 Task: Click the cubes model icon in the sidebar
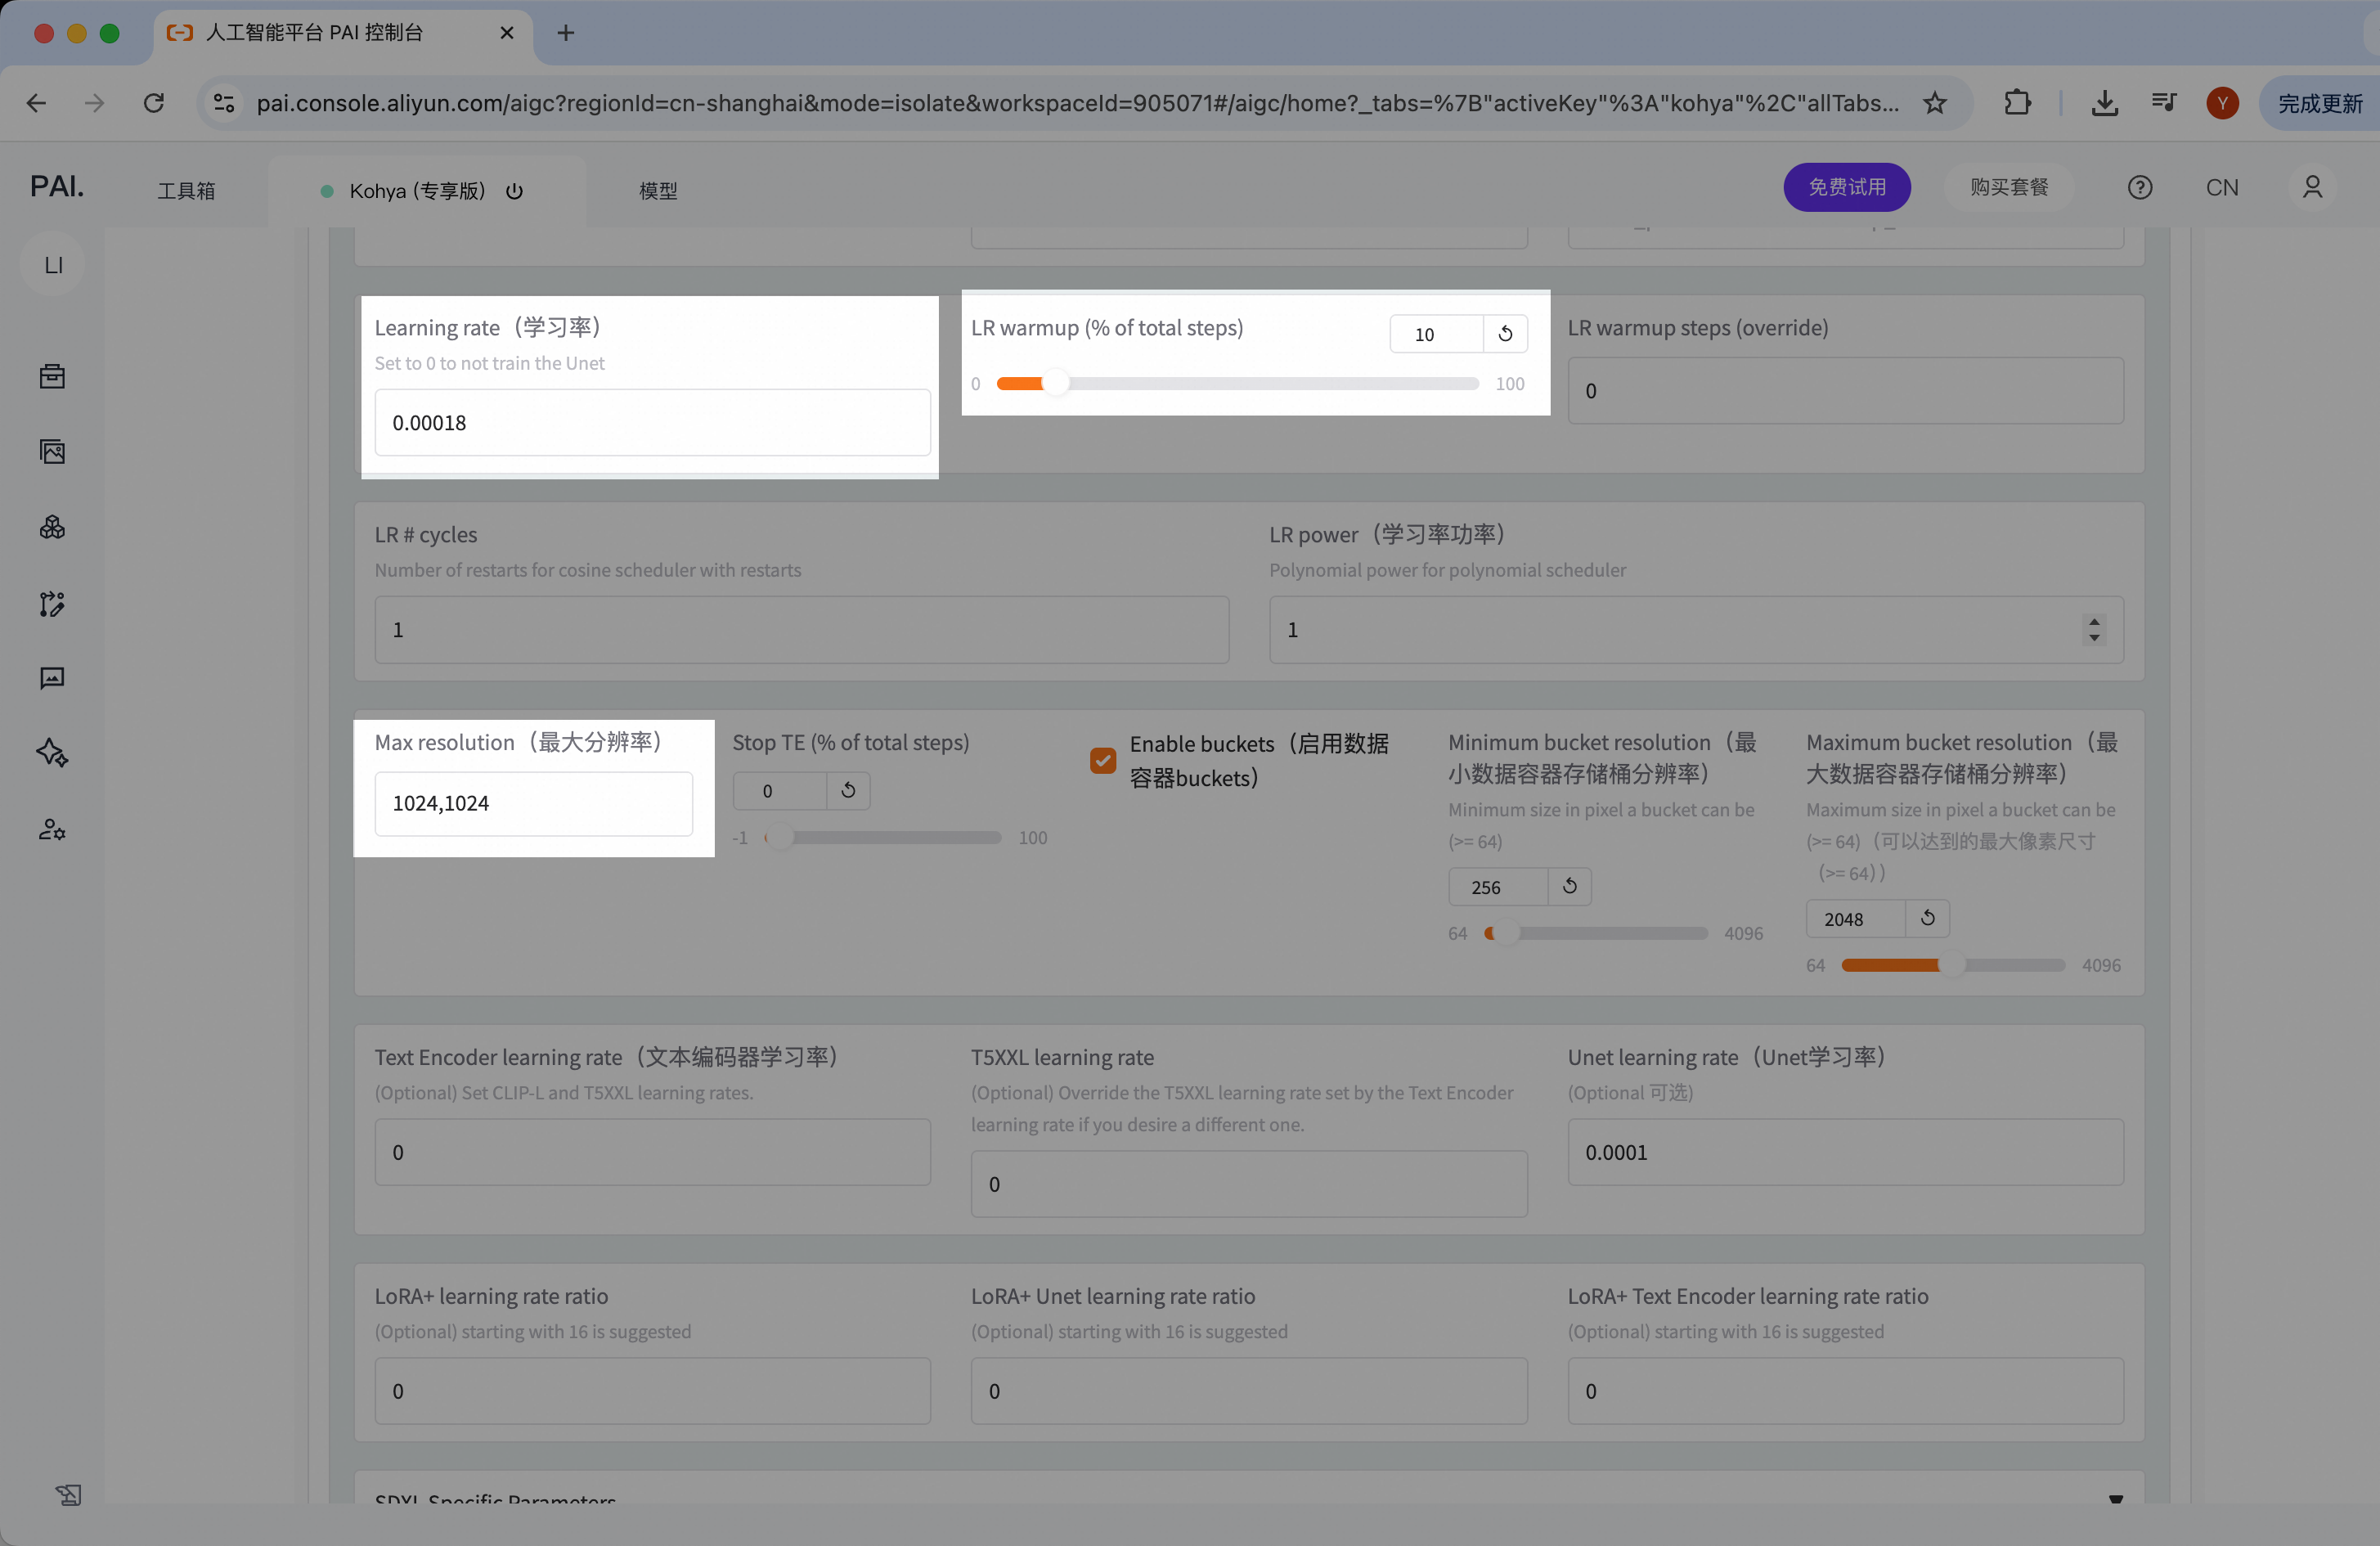[x=52, y=527]
